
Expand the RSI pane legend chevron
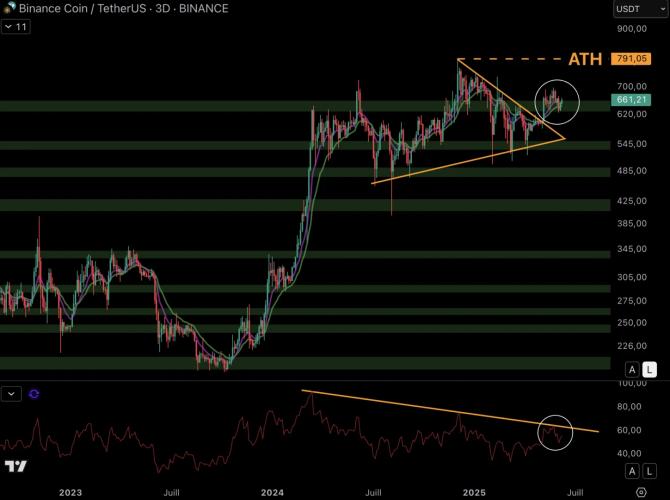point(11,394)
